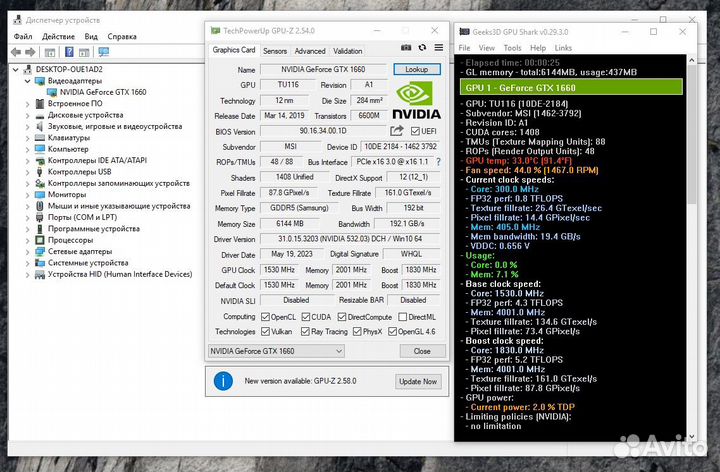Screen dimensions: 720x472
Task: Open the Файл menu in Device Manager
Action: [x=23, y=36]
